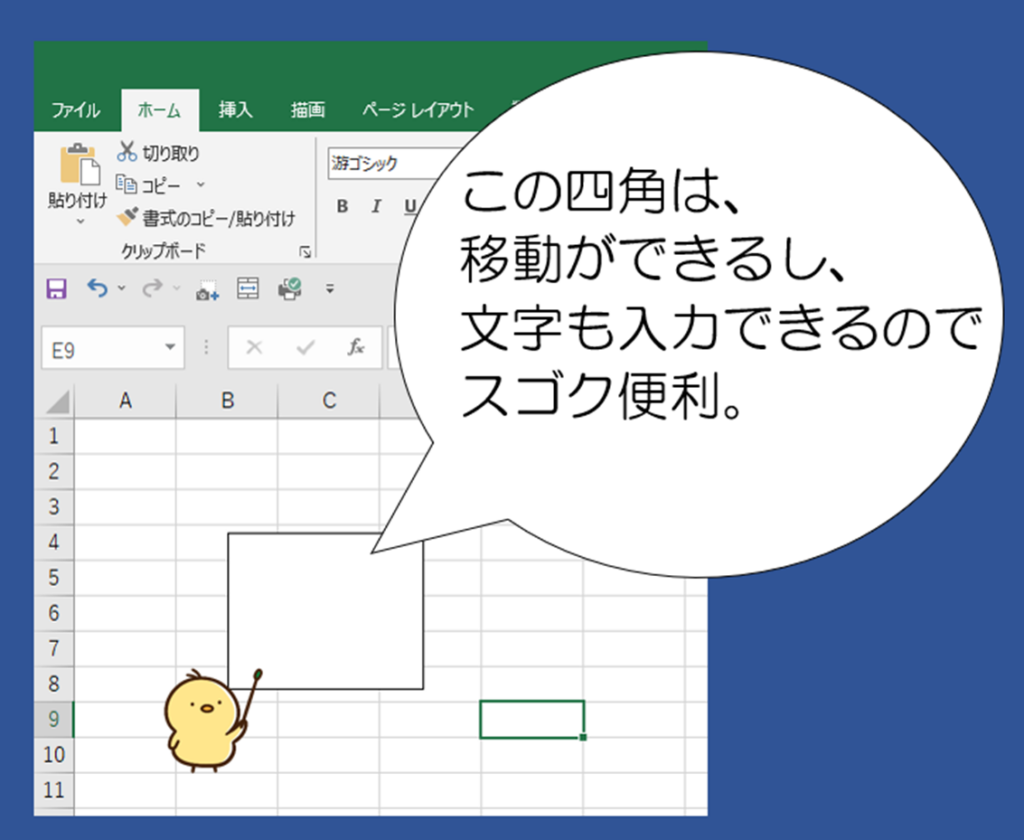
Task: Select row 4 header
Action: (x=54, y=542)
